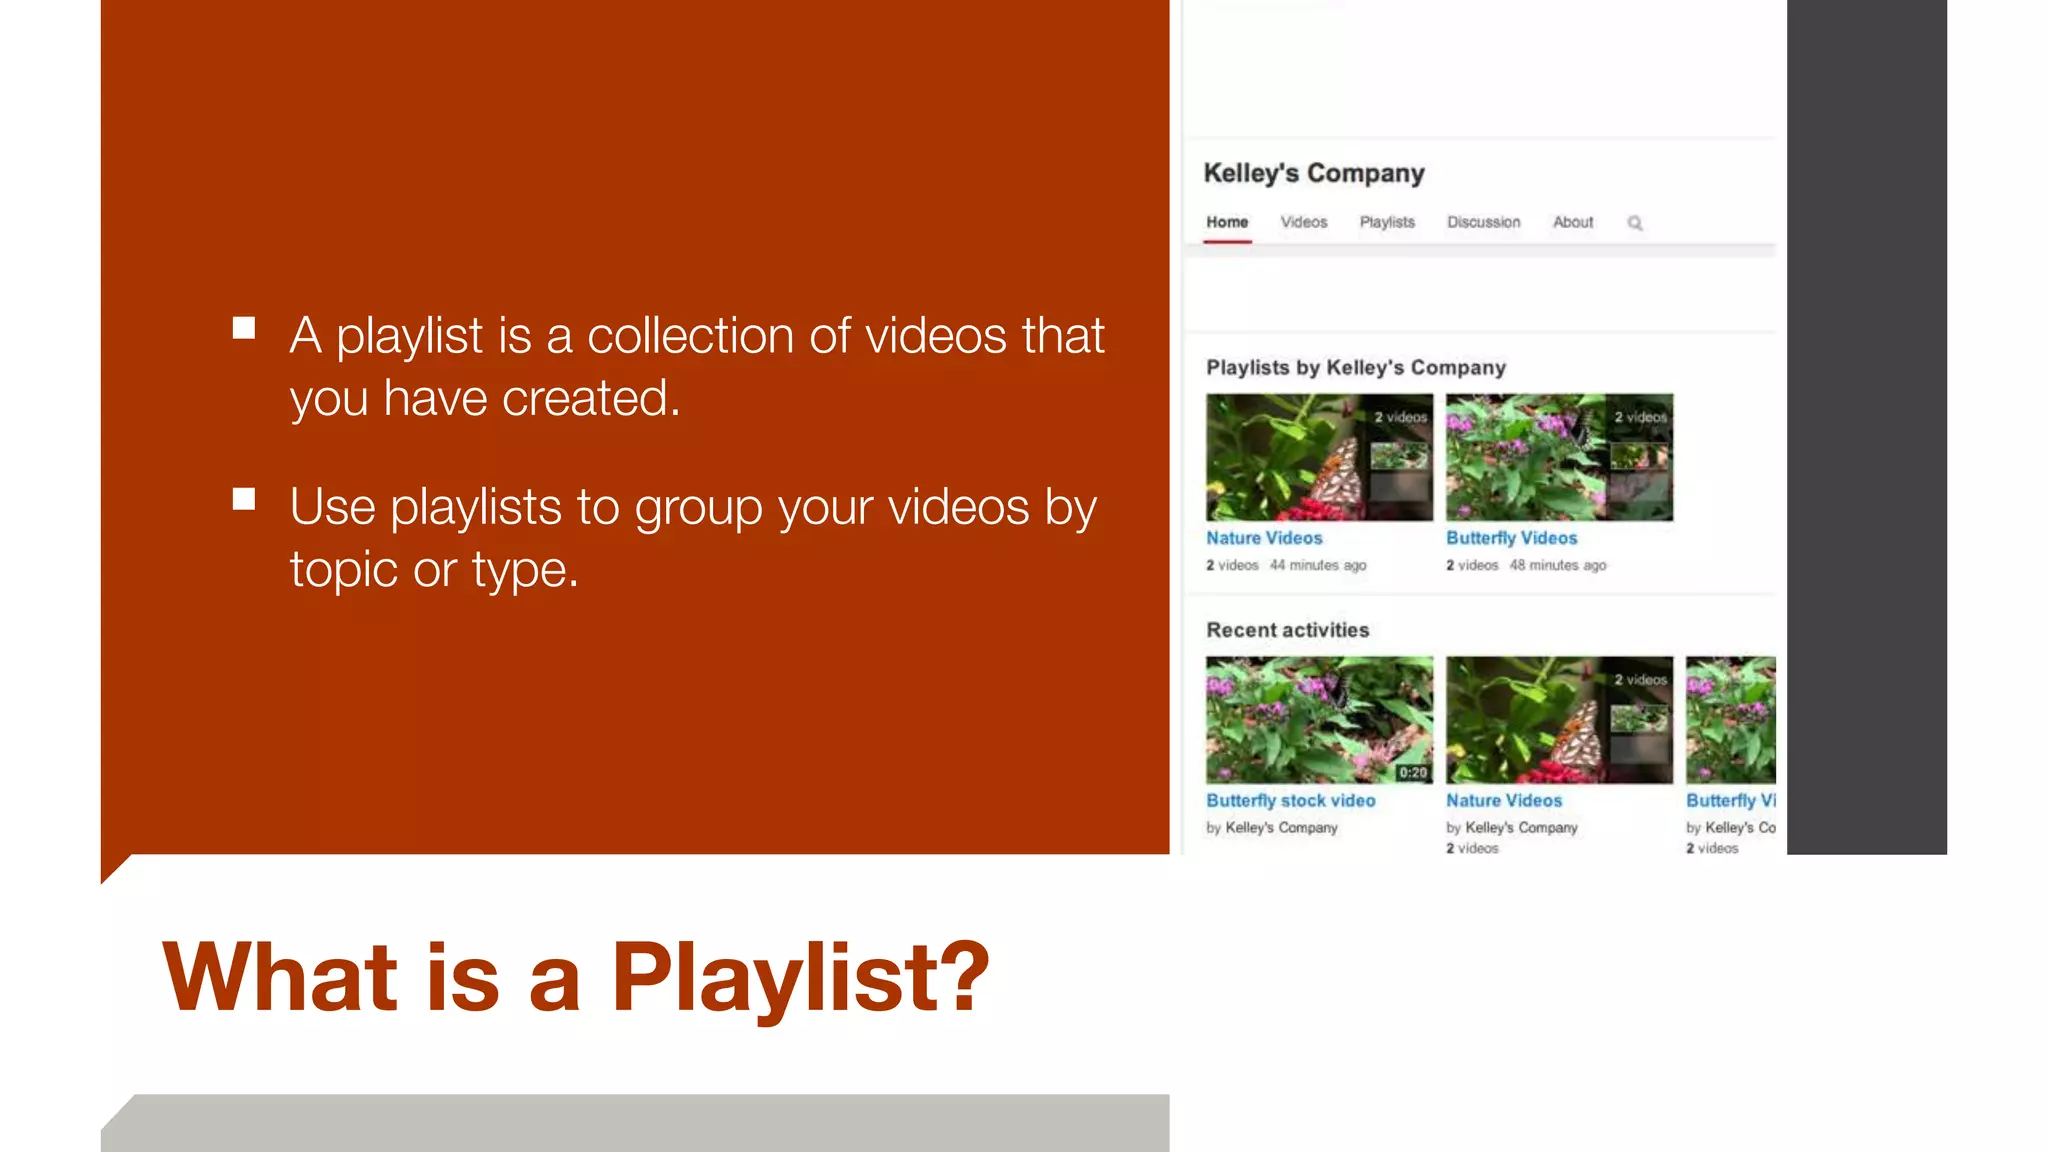Click the Recent activities heading
Viewport: 2048px width, 1152px height.
(x=1287, y=630)
